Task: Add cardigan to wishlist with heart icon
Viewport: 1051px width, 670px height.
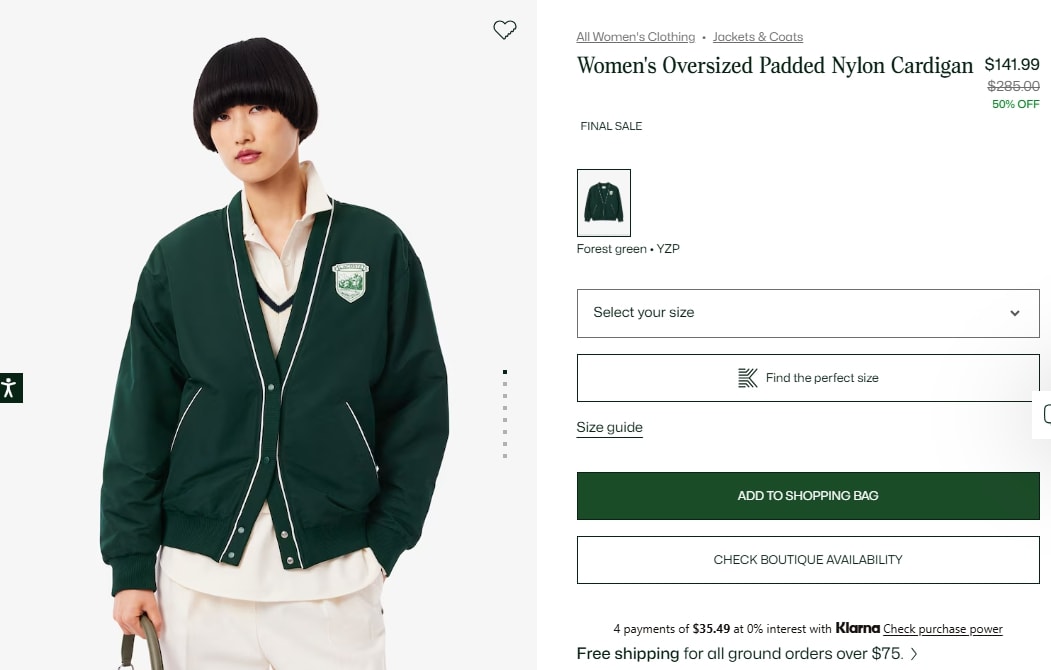Action: click(x=505, y=29)
